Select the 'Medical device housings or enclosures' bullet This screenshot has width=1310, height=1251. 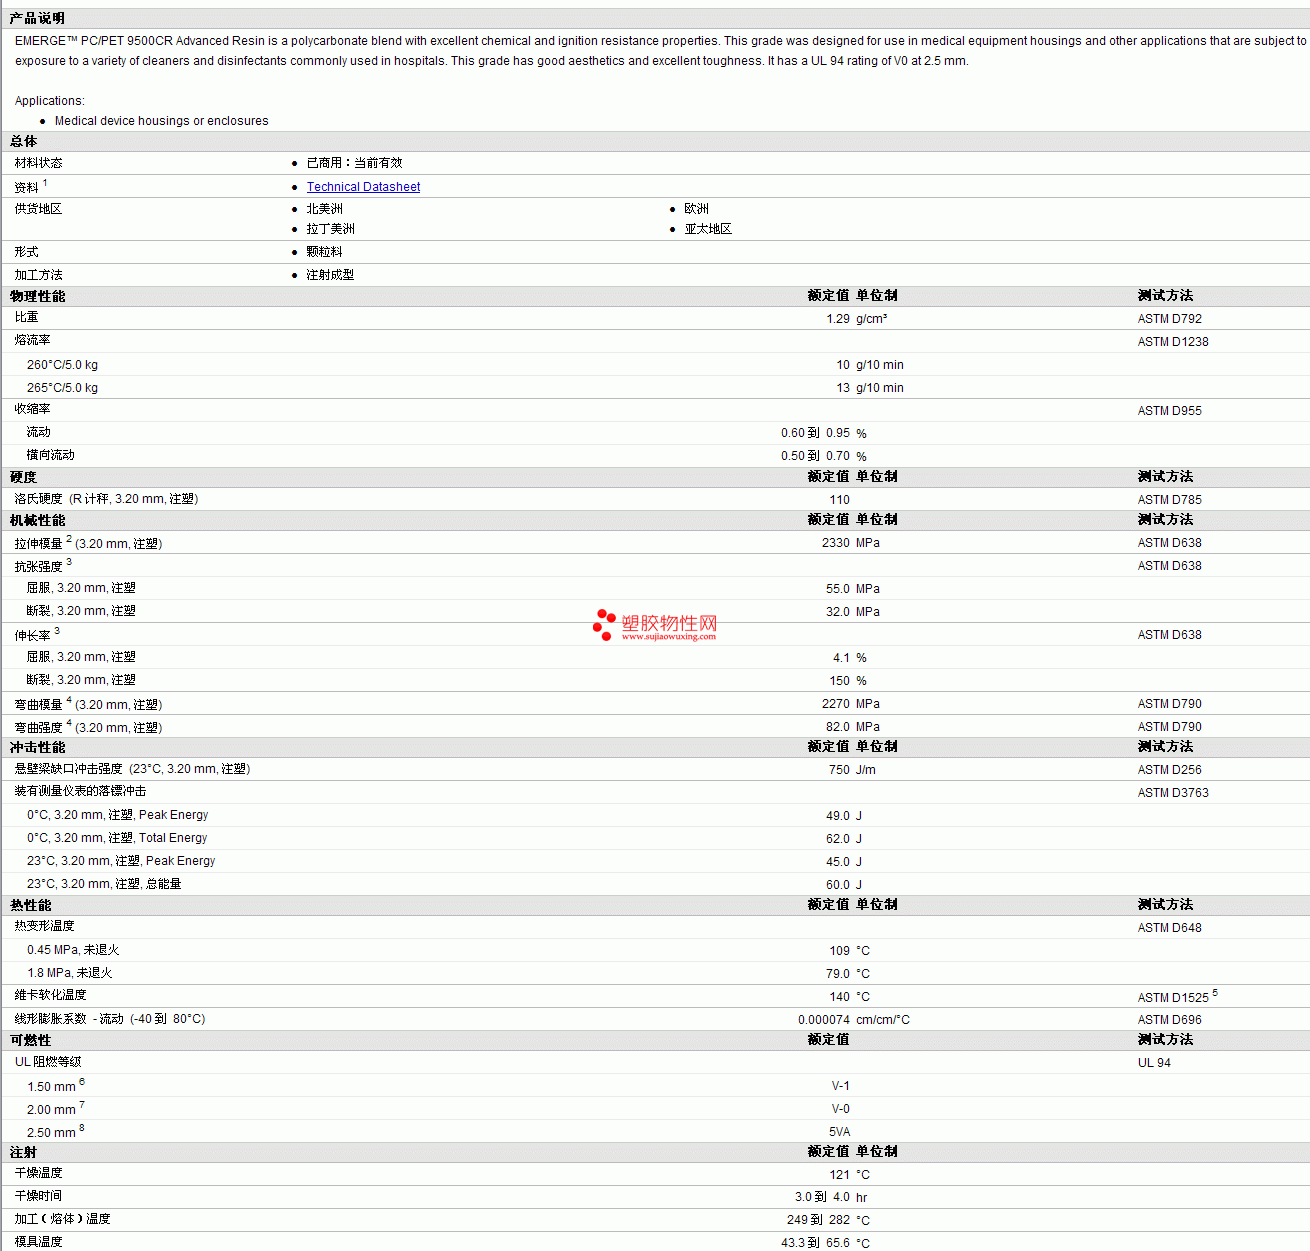[162, 121]
